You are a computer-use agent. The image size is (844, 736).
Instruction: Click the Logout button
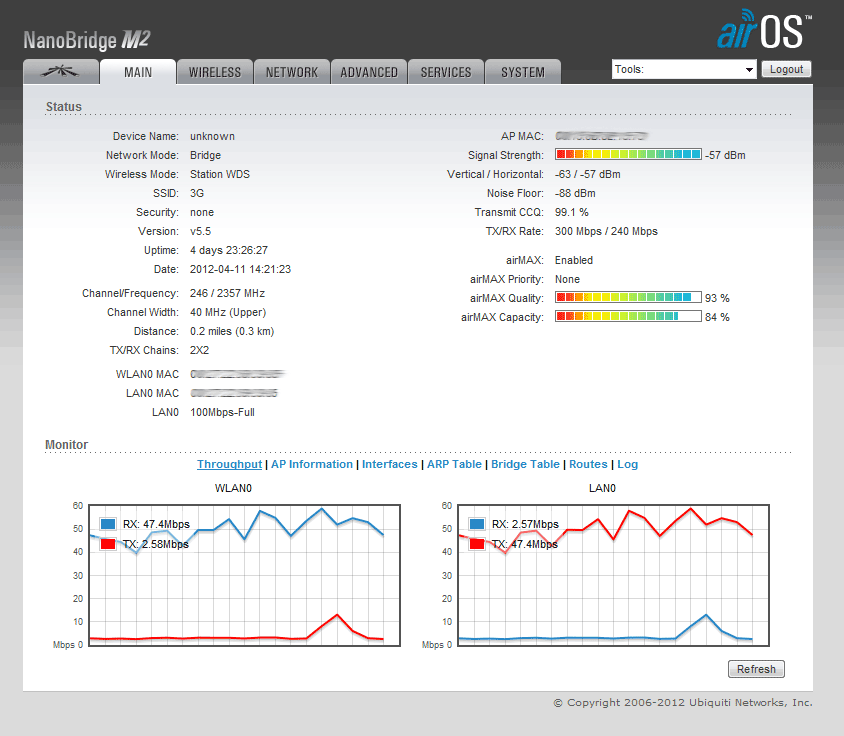pyautogui.click(x=786, y=69)
